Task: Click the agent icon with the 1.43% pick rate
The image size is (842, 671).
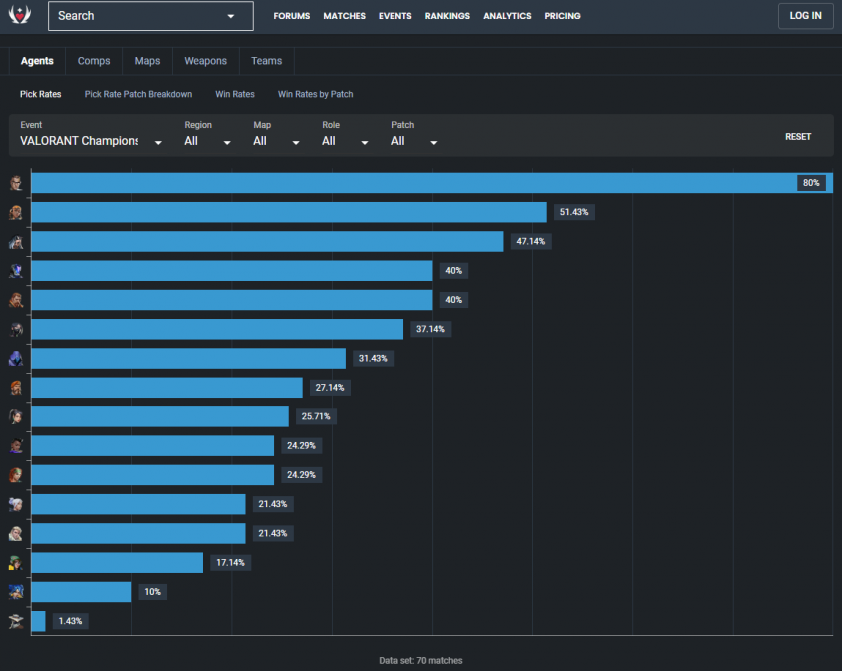Action: point(16,621)
